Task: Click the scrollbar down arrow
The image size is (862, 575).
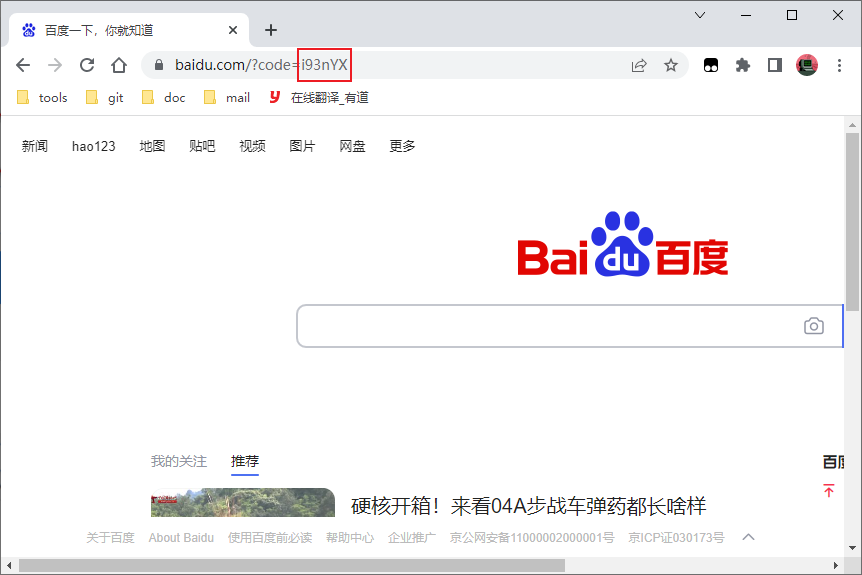Action: 852,548
